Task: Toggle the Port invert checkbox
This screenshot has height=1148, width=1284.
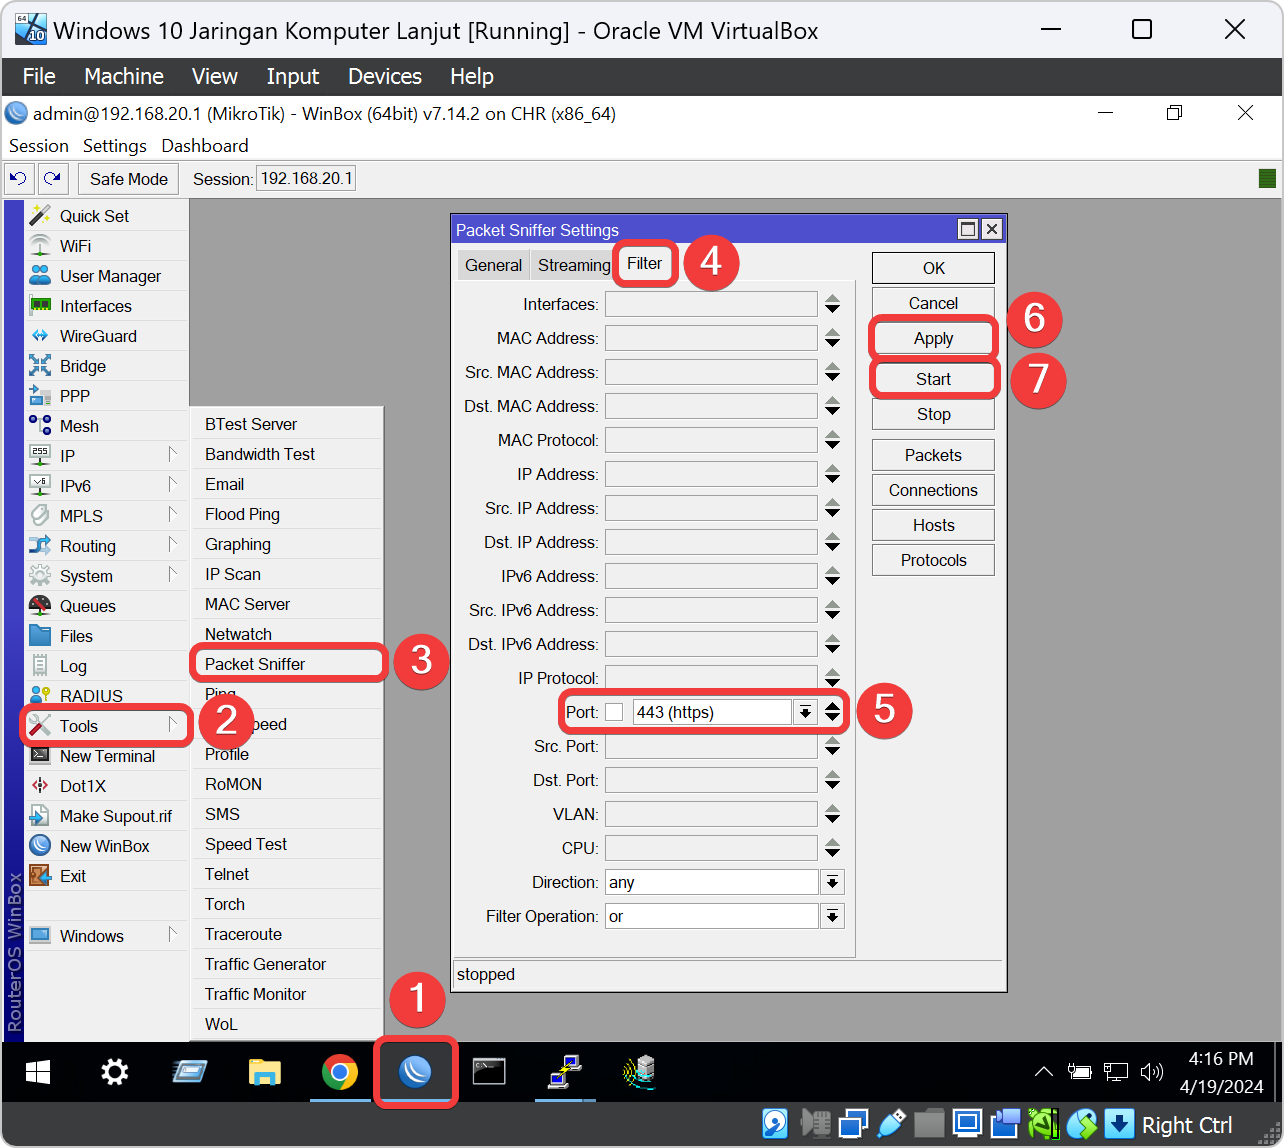Action: 614,712
